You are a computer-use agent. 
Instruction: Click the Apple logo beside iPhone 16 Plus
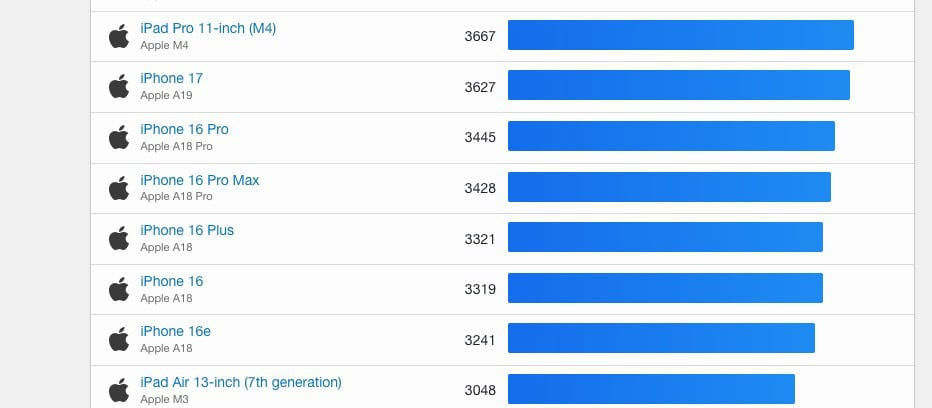pos(120,238)
